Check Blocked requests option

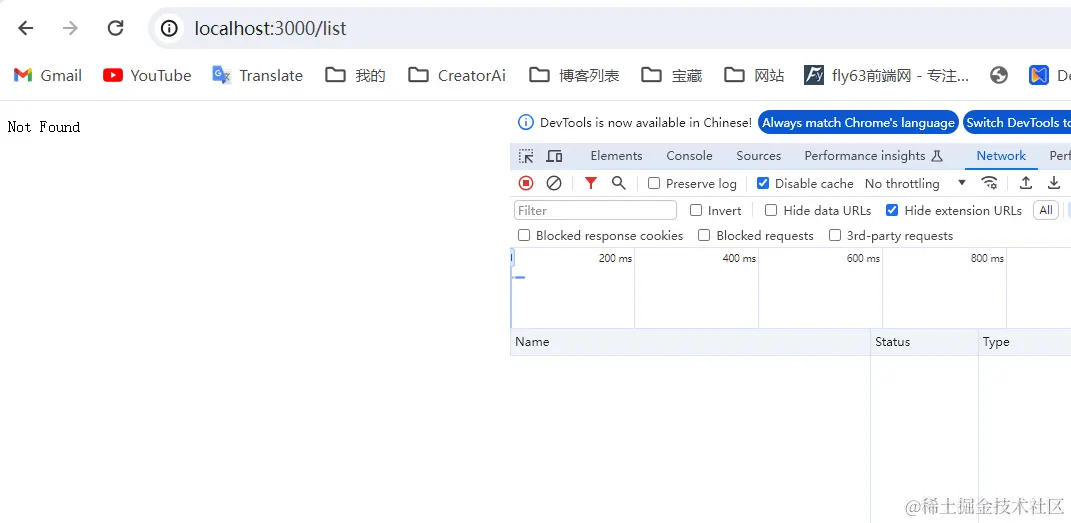pos(704,236)
